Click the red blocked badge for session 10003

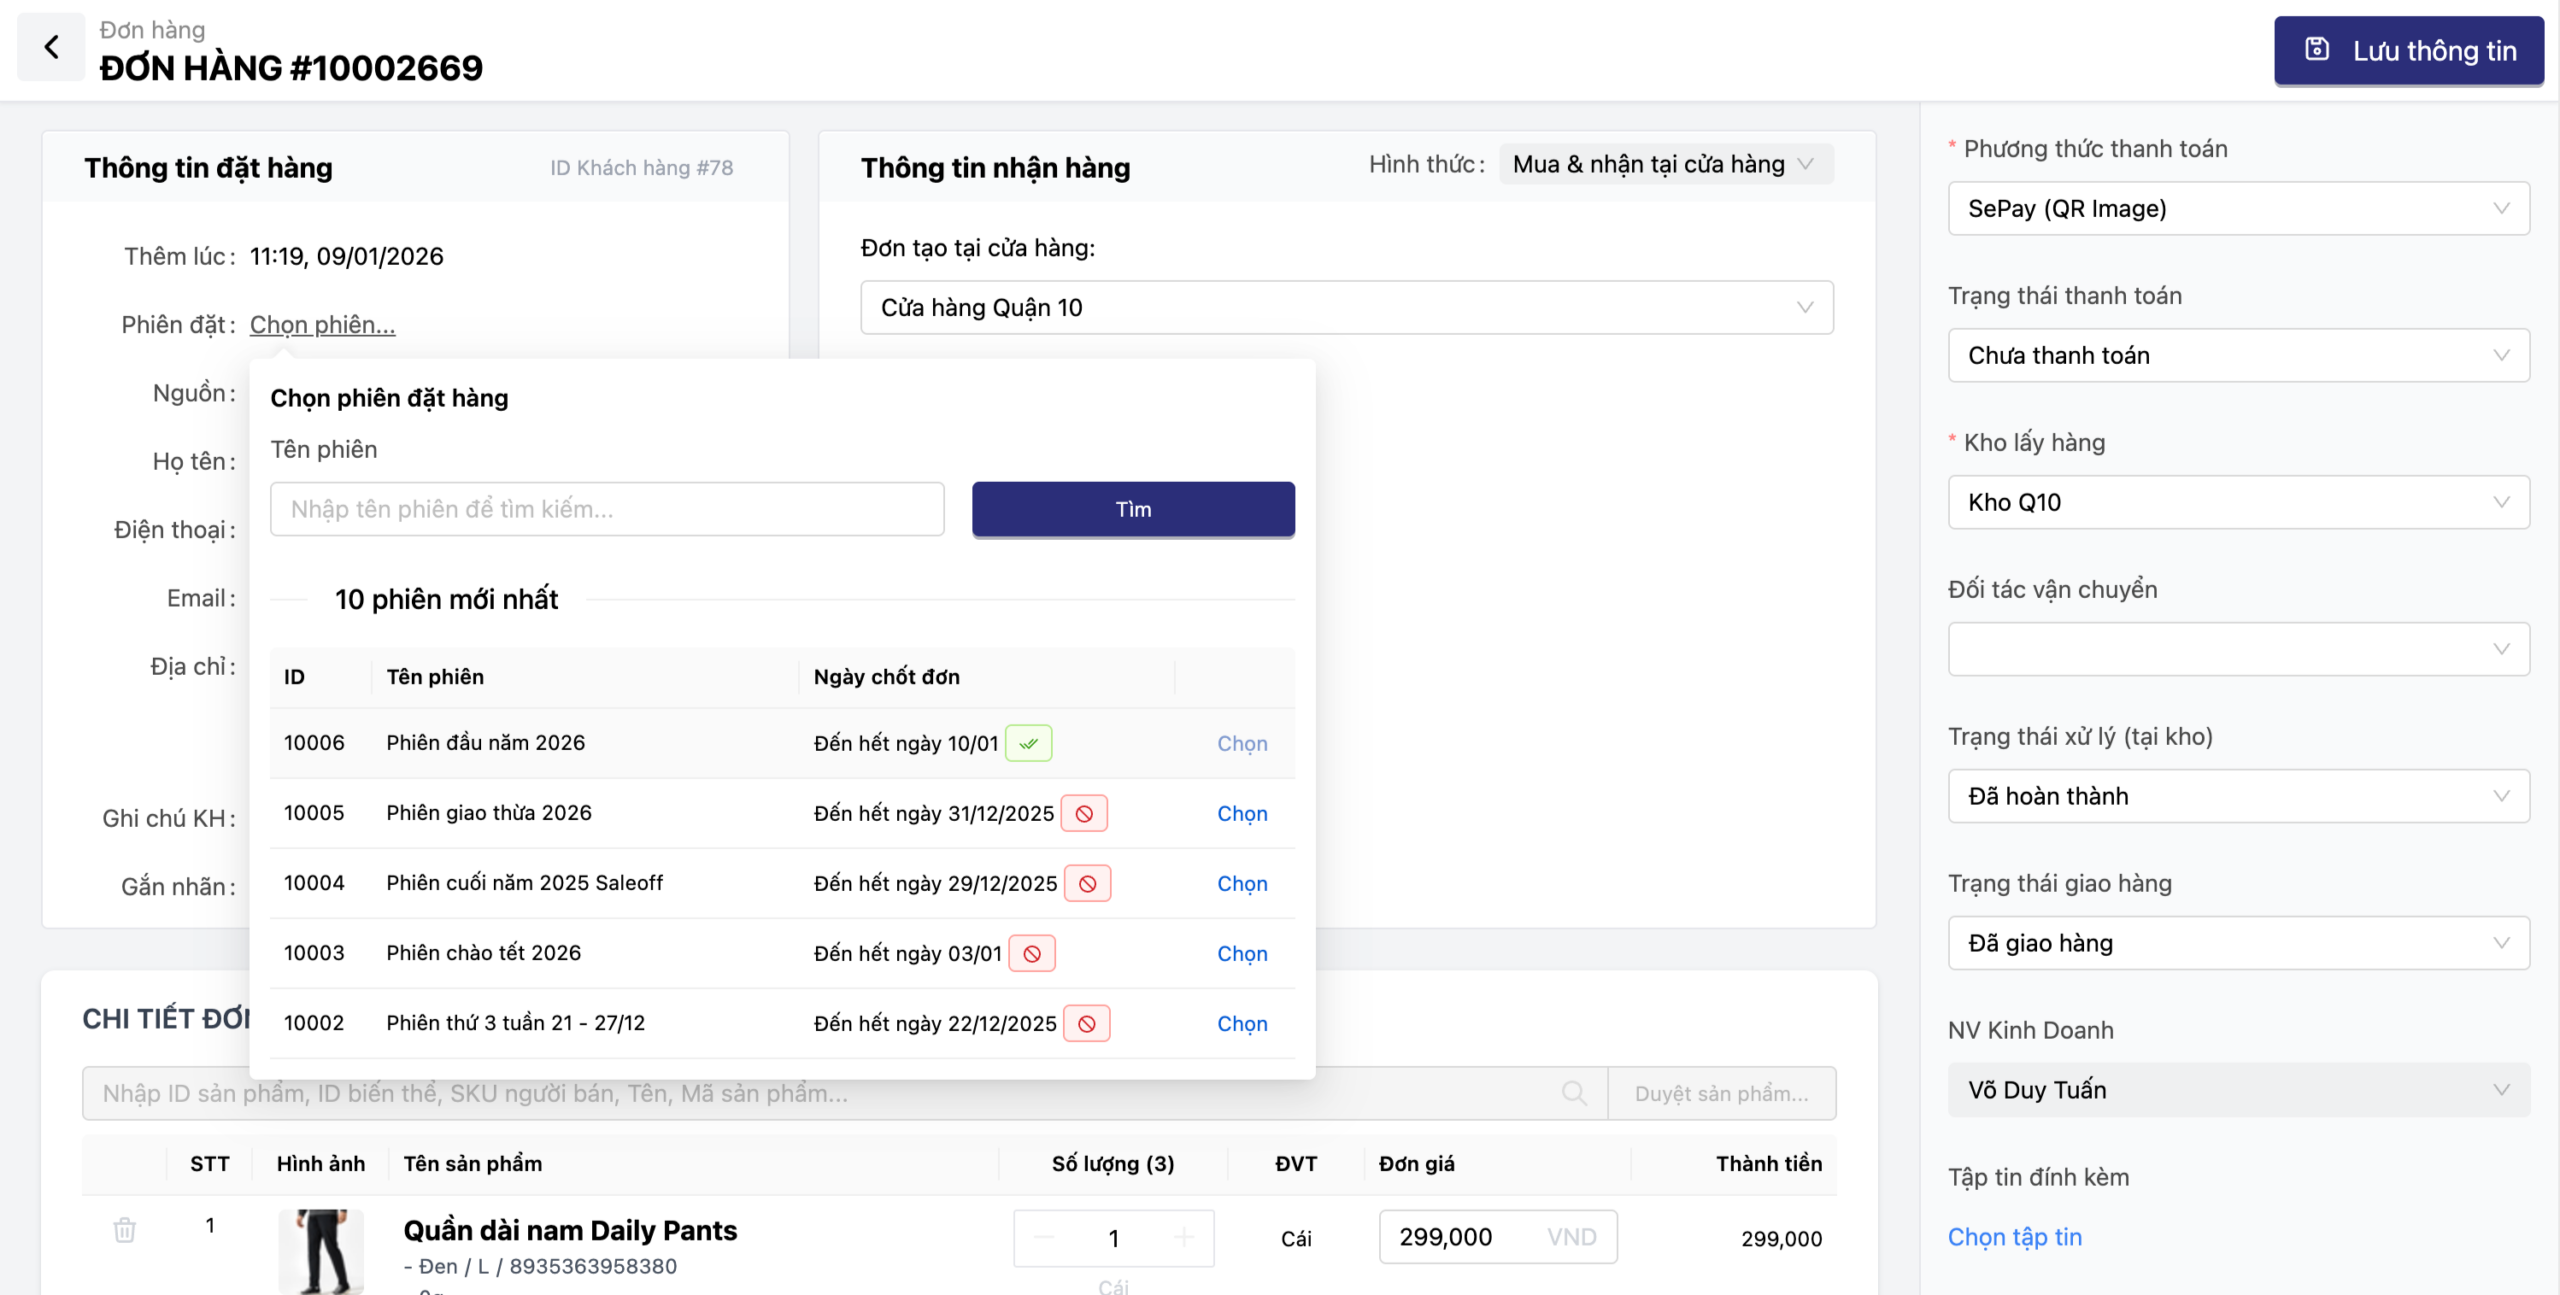pos(1032,953)
